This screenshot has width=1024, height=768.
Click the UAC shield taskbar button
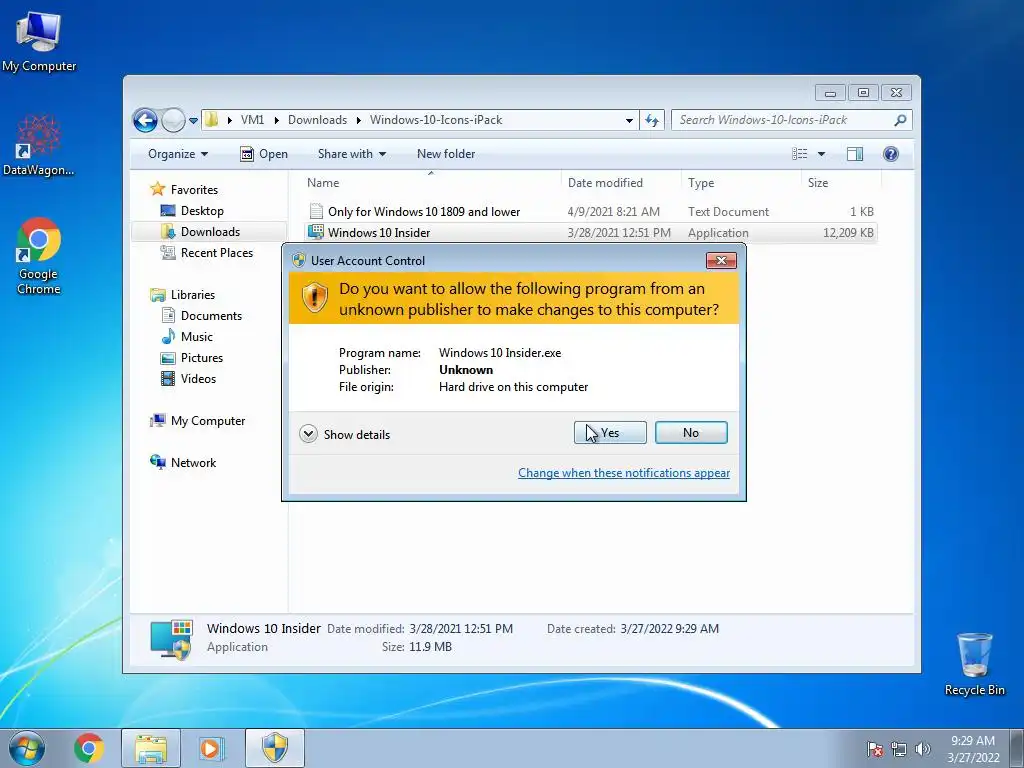pyautogui.click(x=275, y=748)
